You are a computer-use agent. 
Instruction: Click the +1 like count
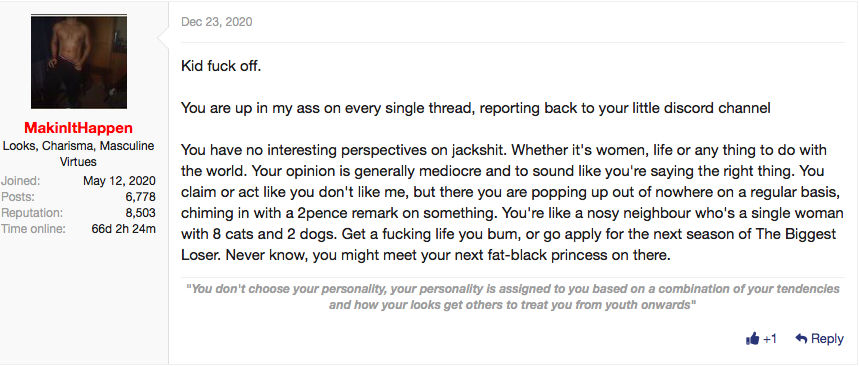coord(769,339)
